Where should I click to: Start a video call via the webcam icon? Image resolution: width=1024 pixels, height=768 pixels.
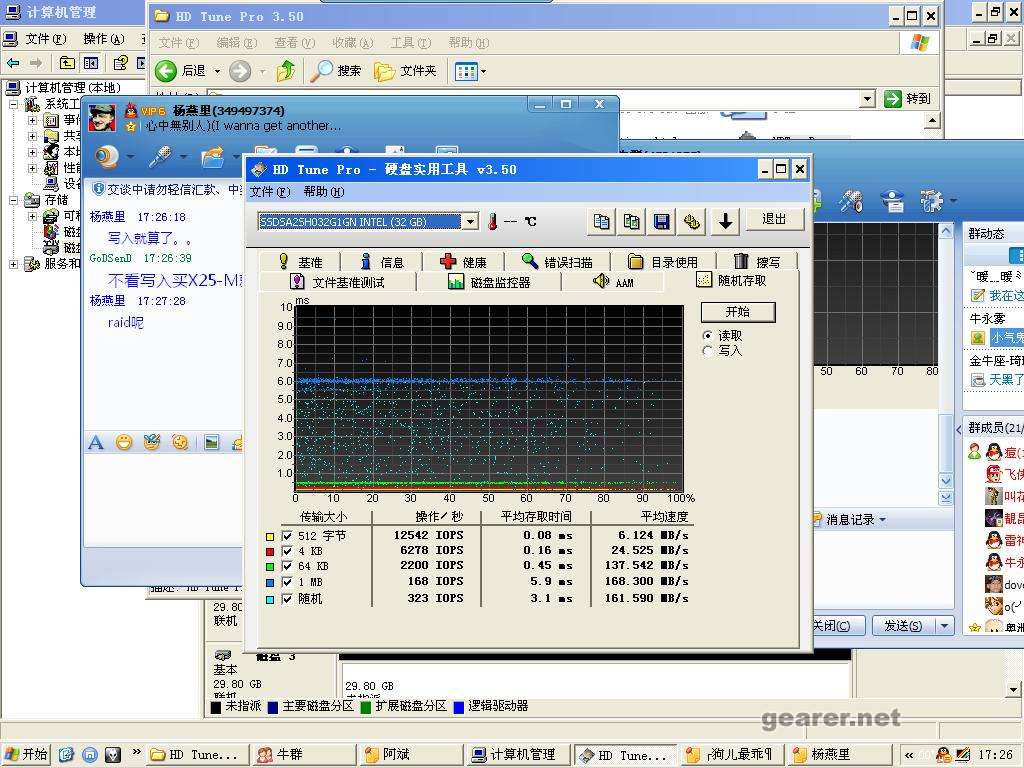pyautogui.click(x=107, y=157)
